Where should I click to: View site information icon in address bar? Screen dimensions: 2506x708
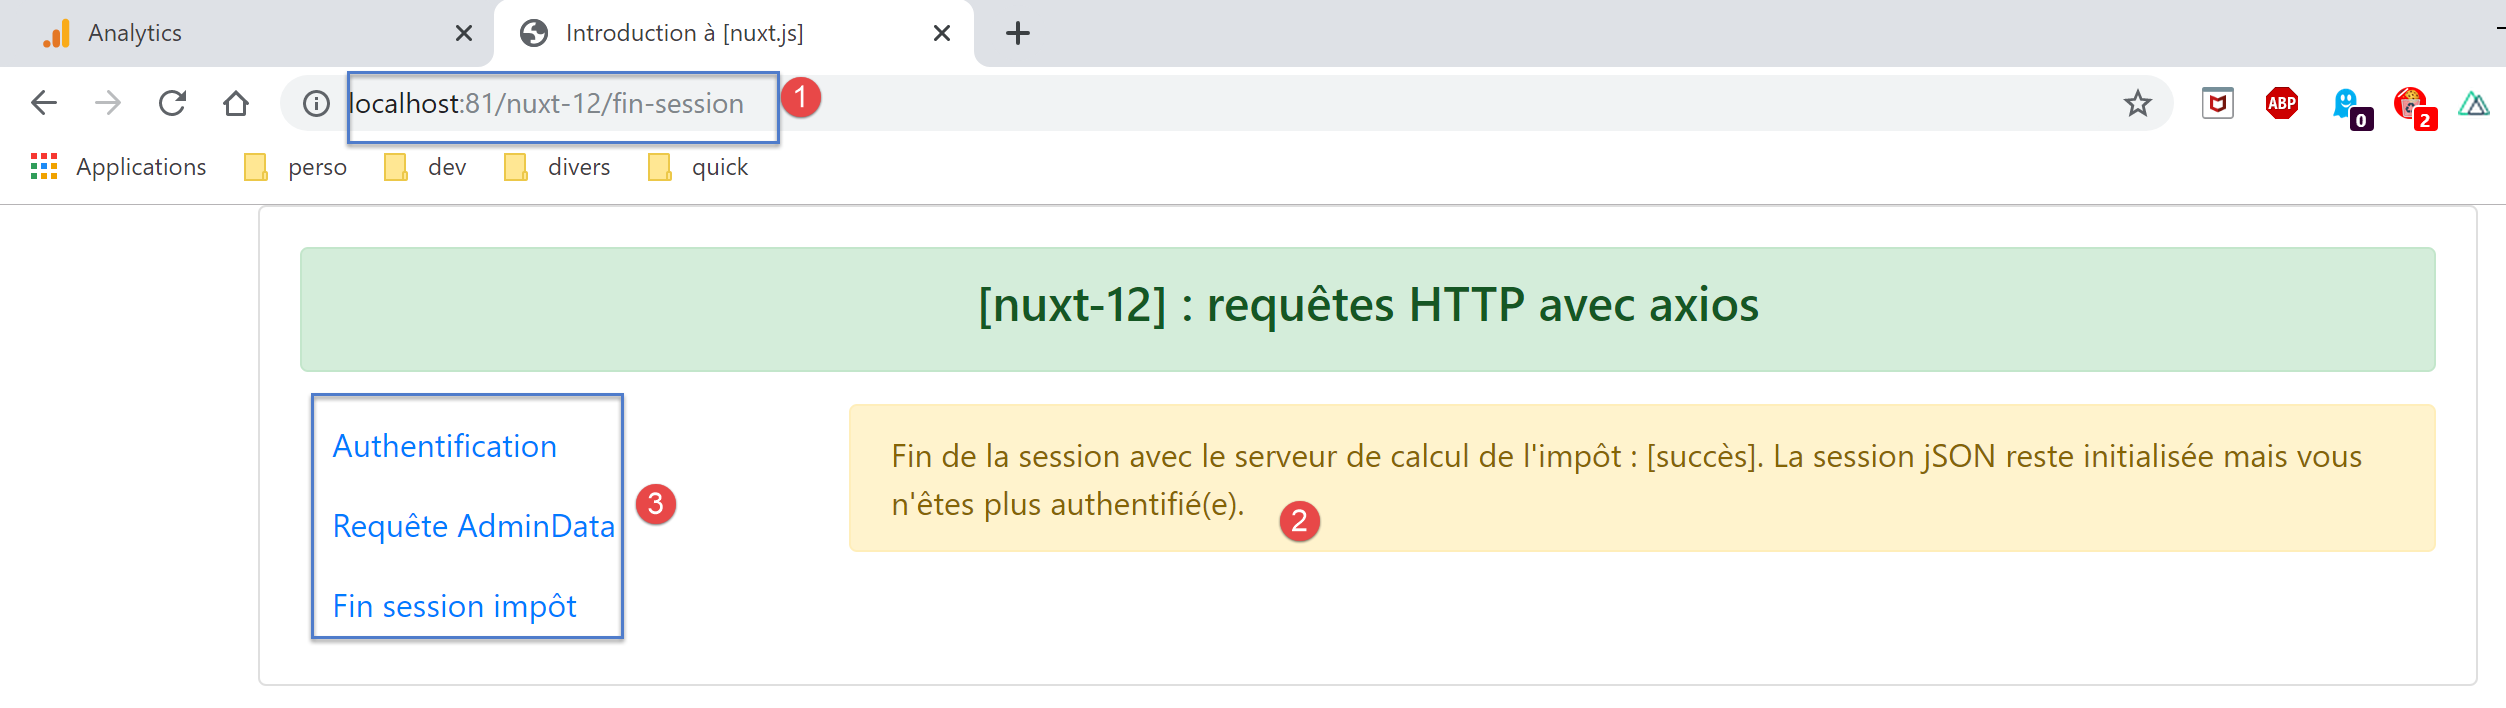tap(316, 103)
